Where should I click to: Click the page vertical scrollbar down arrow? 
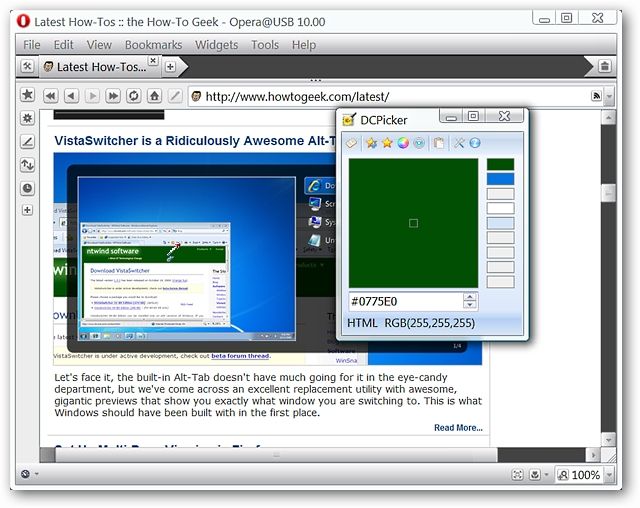pyautogui.click(x=608, y=440)
